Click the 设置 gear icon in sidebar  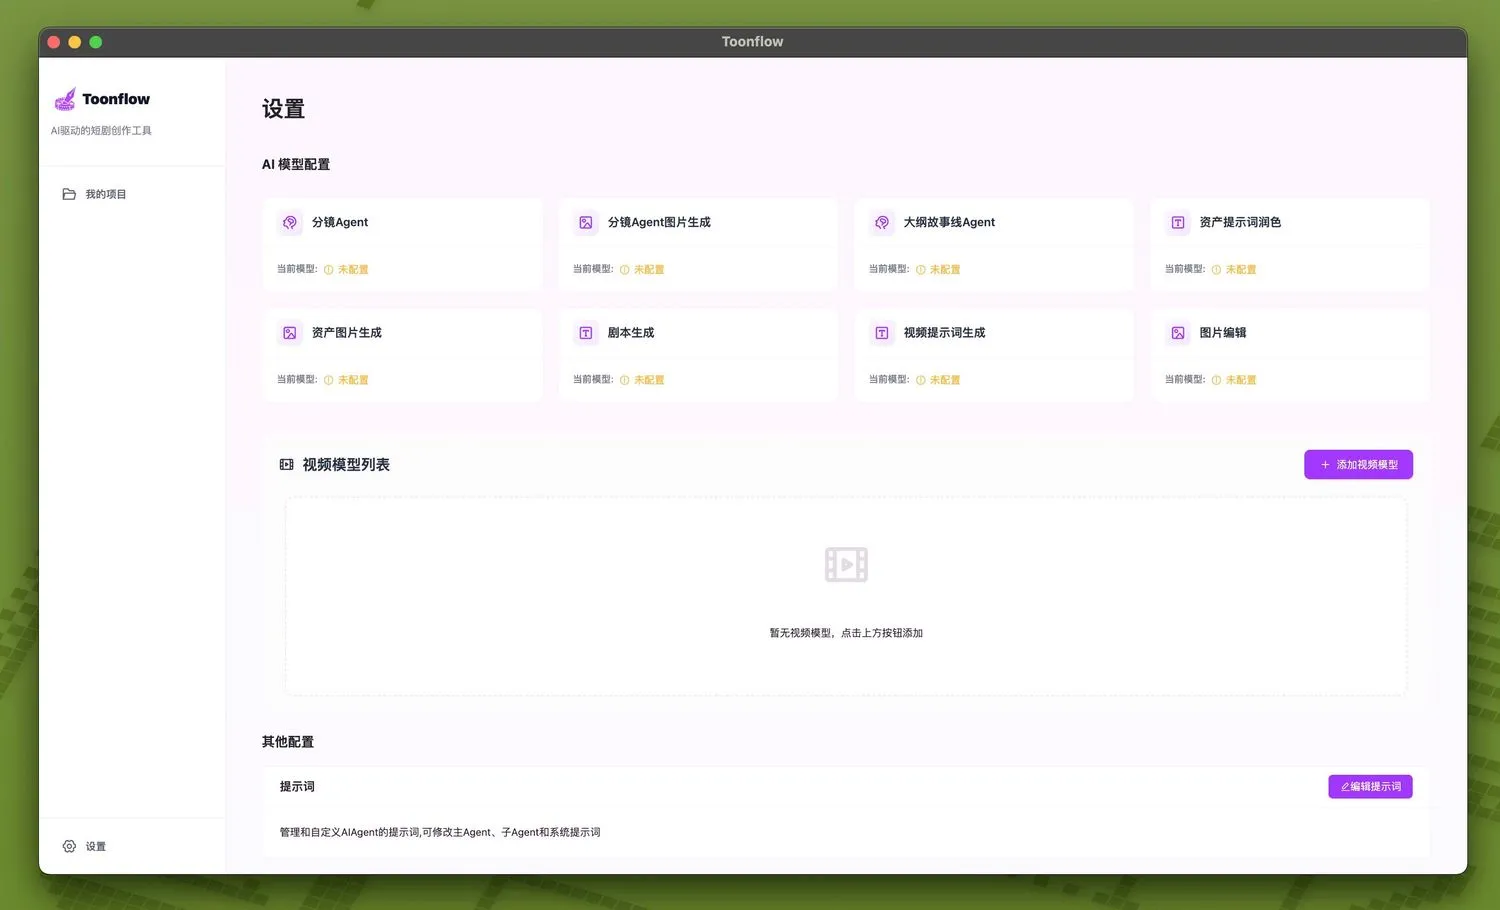point(69,846)
